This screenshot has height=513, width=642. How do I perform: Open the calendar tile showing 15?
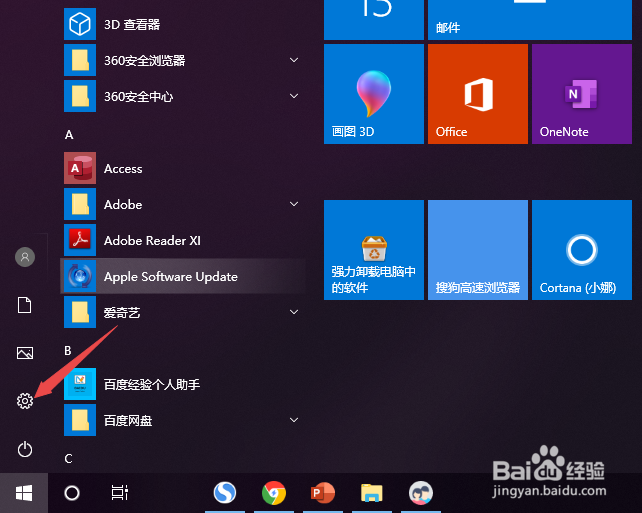pos(374,20)
